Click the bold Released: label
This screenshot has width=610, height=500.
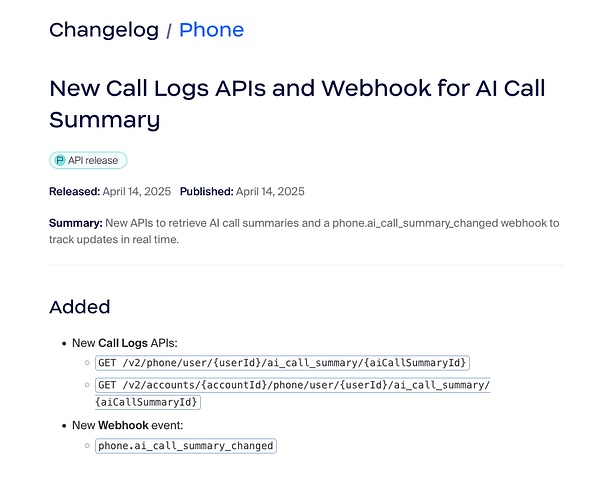(x=75, y=191)
